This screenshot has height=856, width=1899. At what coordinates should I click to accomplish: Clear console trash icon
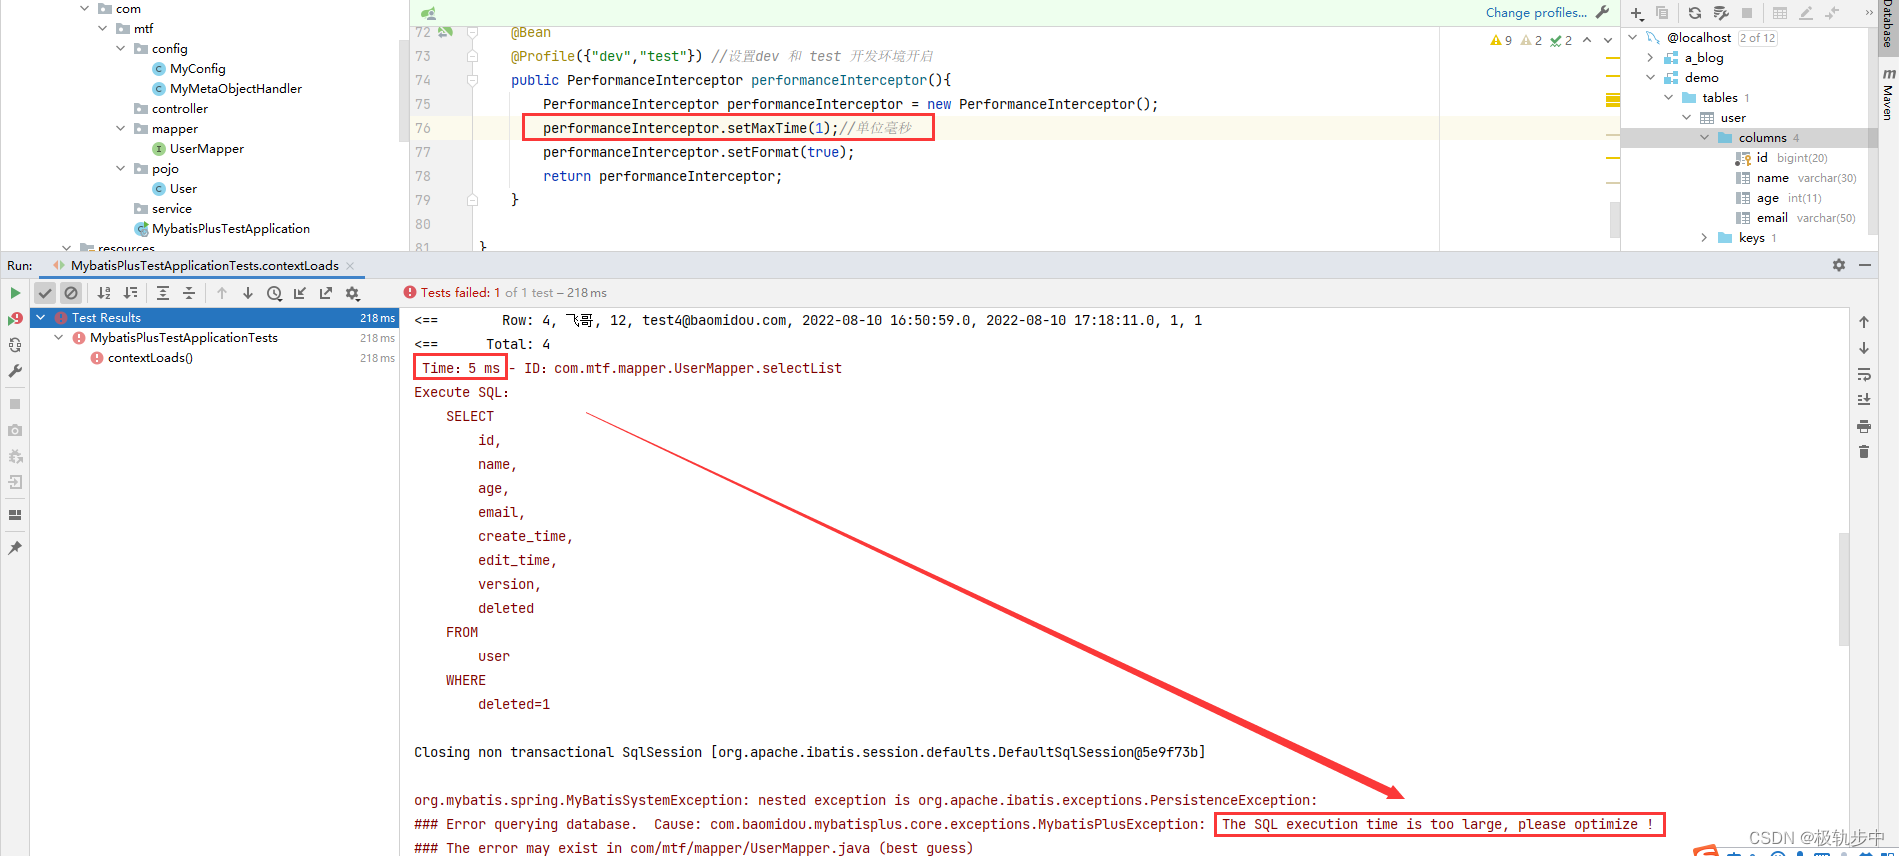tap(1864, 452)
